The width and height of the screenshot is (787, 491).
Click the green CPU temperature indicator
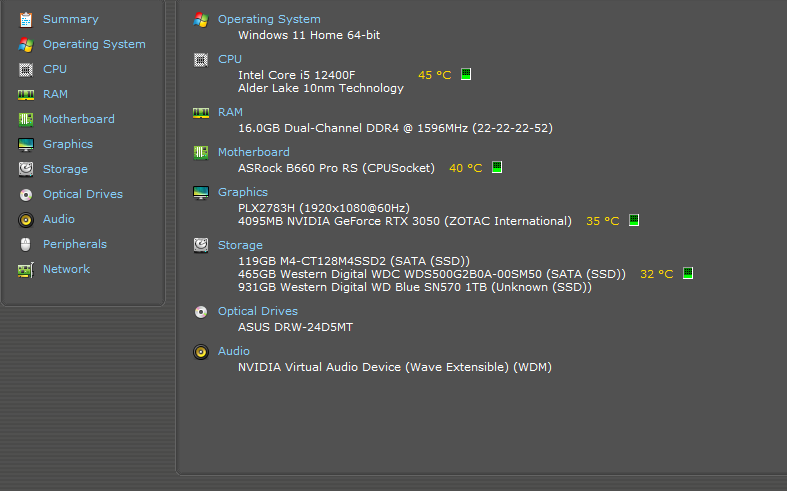click(x=466, y=74)
